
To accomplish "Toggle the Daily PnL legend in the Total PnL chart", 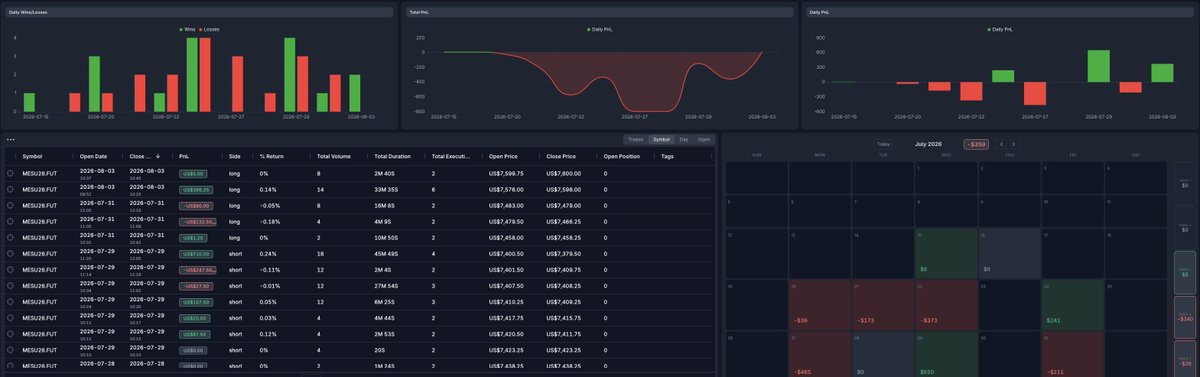I will pyautogui.click(x=601, y=29).
